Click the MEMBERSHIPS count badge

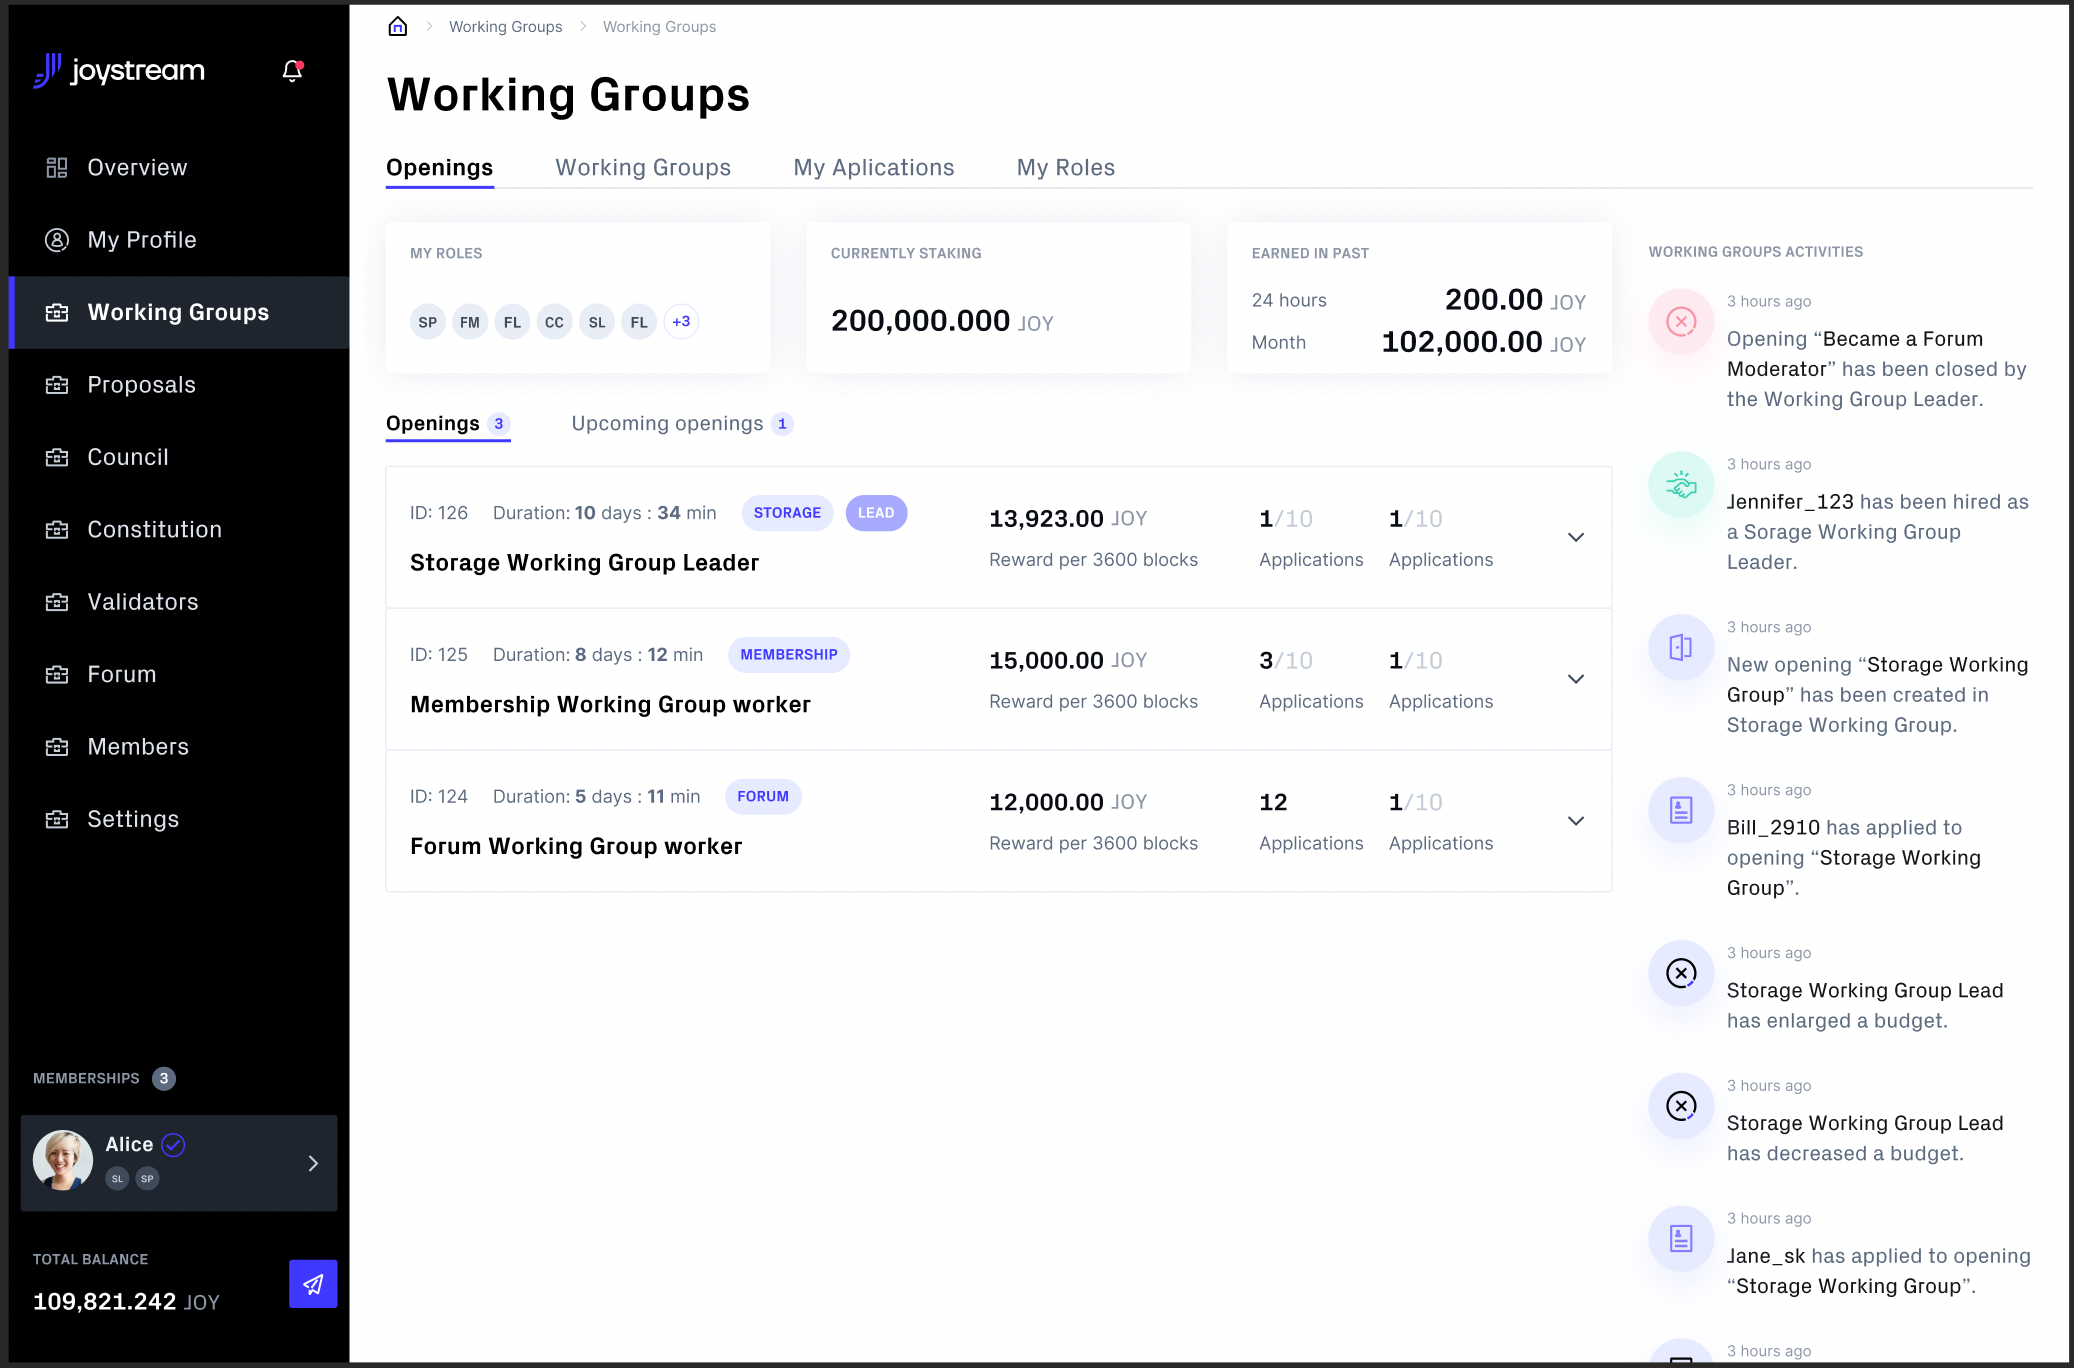(x=163, y=1078)
